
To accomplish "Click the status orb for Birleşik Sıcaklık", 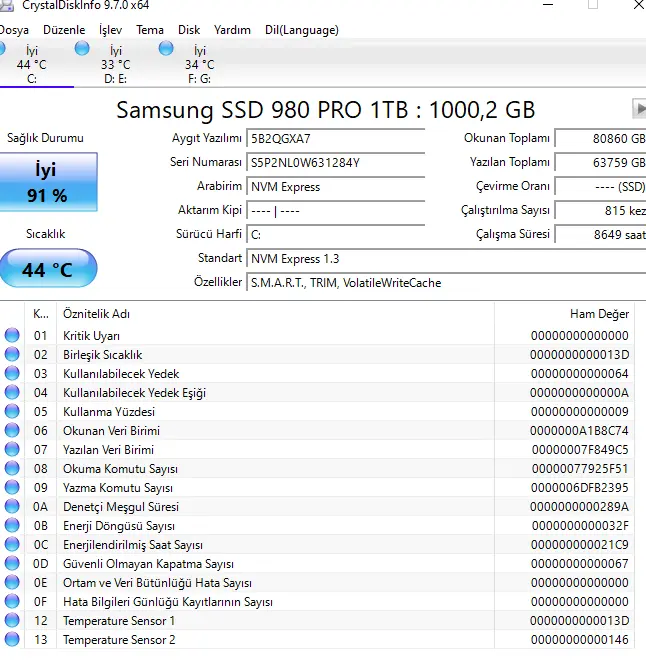I will (x=12, y=354).
